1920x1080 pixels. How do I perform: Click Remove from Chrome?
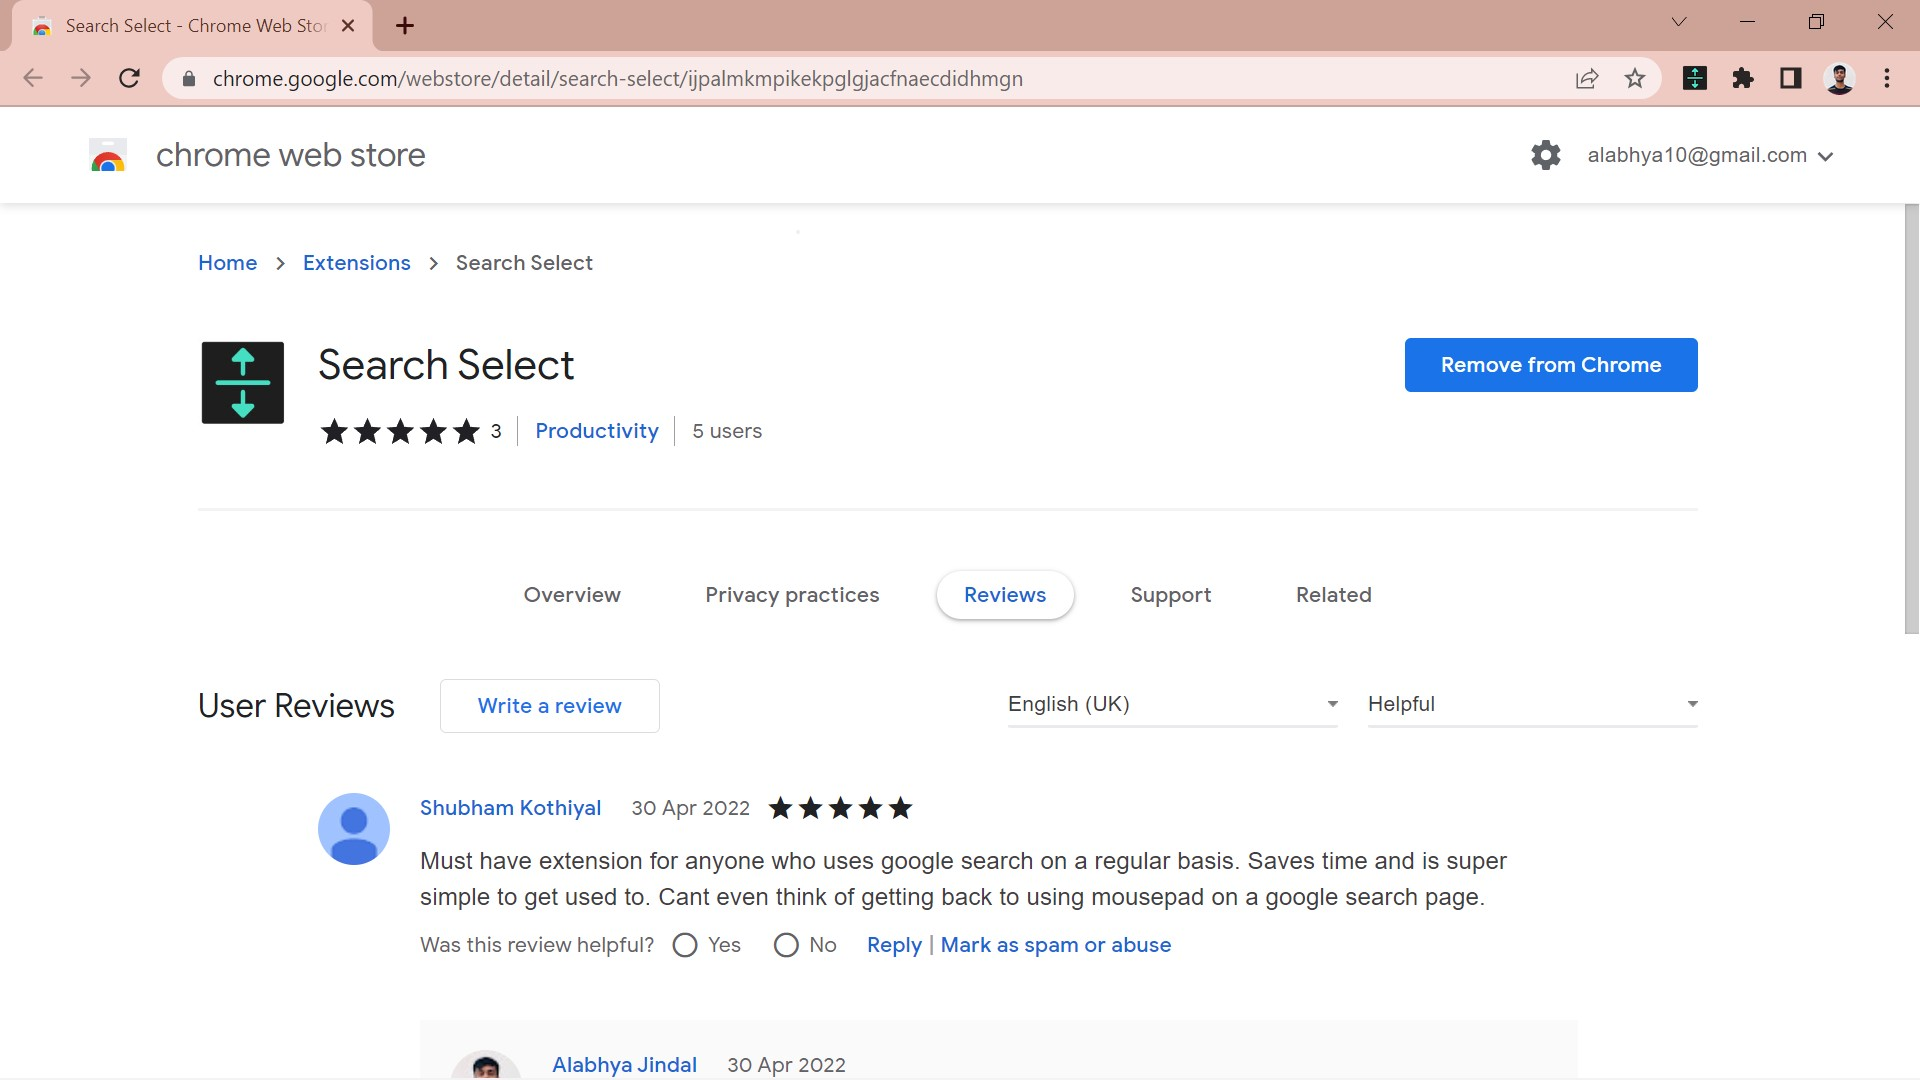click(x=1550, y=364)
